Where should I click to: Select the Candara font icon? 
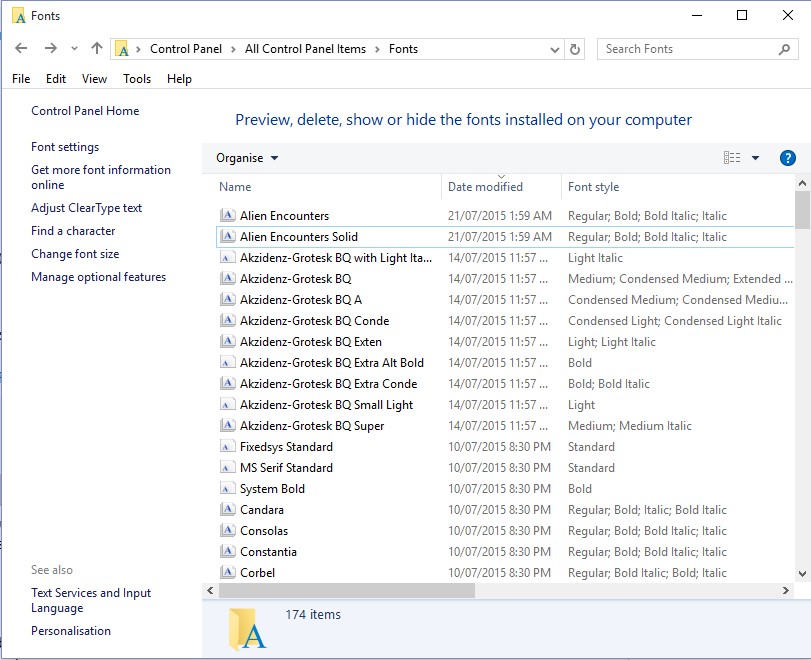pyautogui.click(x=227, y=509)
